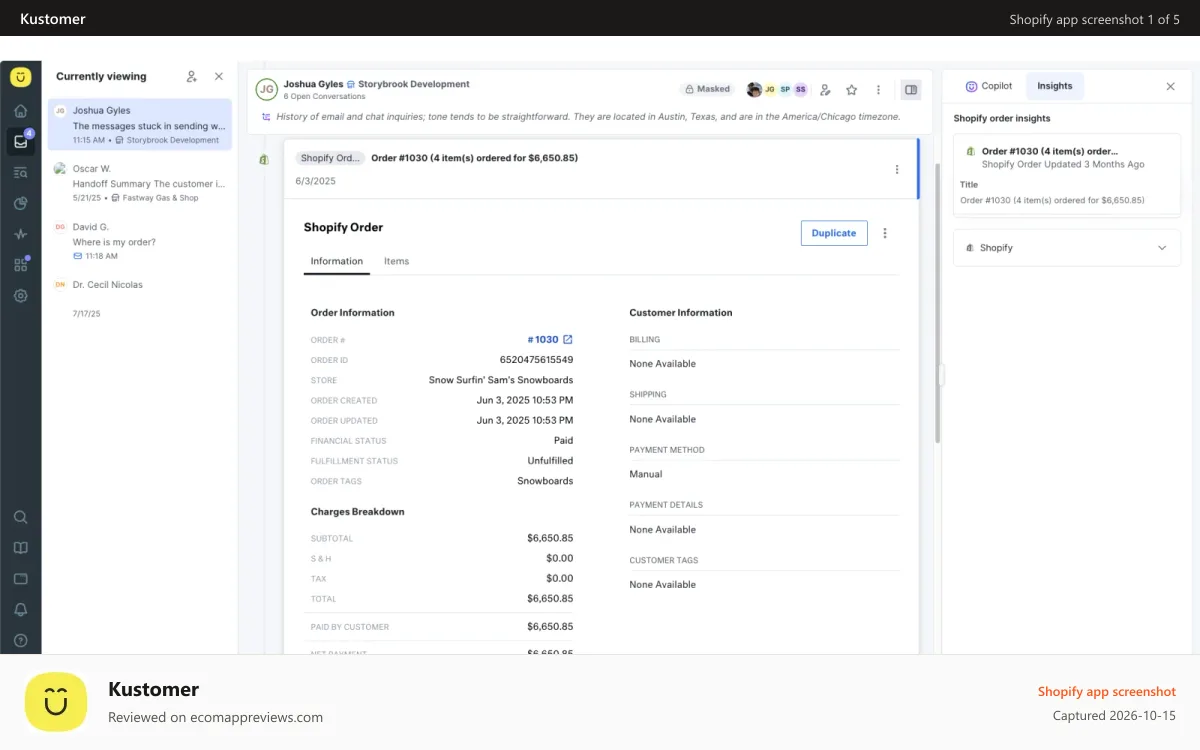Click Unfulfilled fulfillment status value
The image size is (1200, 750).
coord(551,461)
